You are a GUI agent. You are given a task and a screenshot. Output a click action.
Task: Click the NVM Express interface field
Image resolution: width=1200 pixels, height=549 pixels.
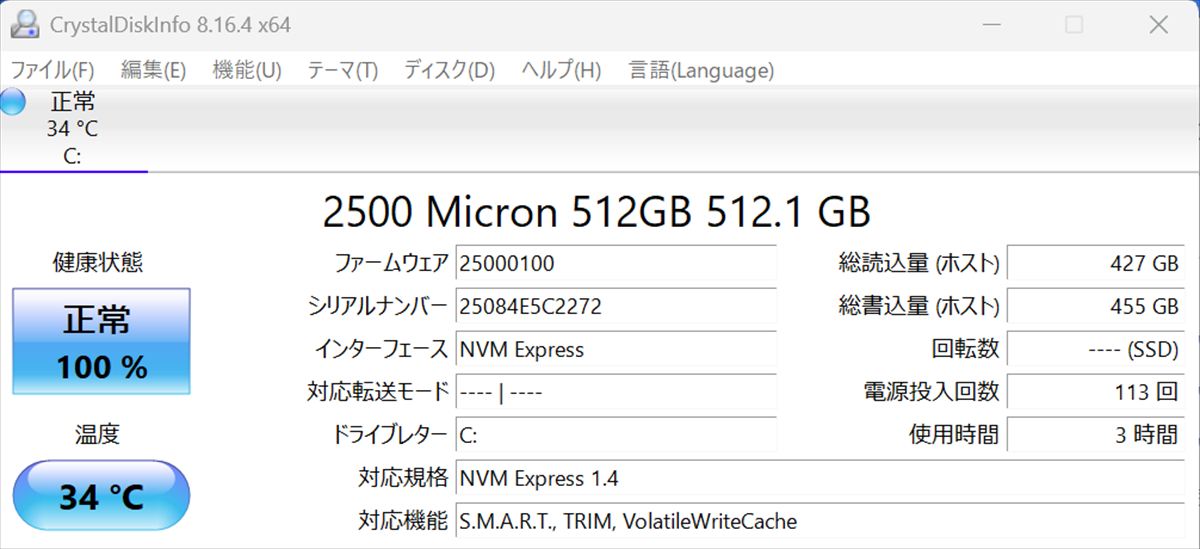click(x=616, y=349)
